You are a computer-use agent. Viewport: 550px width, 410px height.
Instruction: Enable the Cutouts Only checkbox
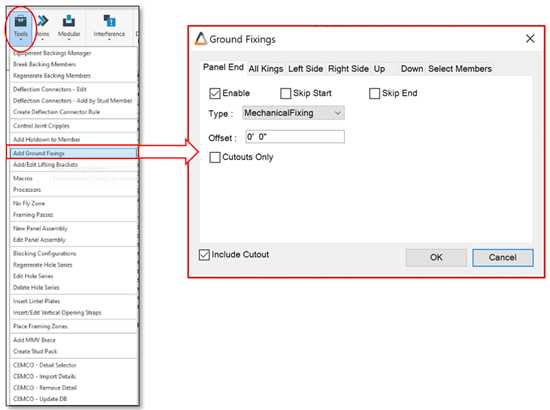click(x=215, y=157)
